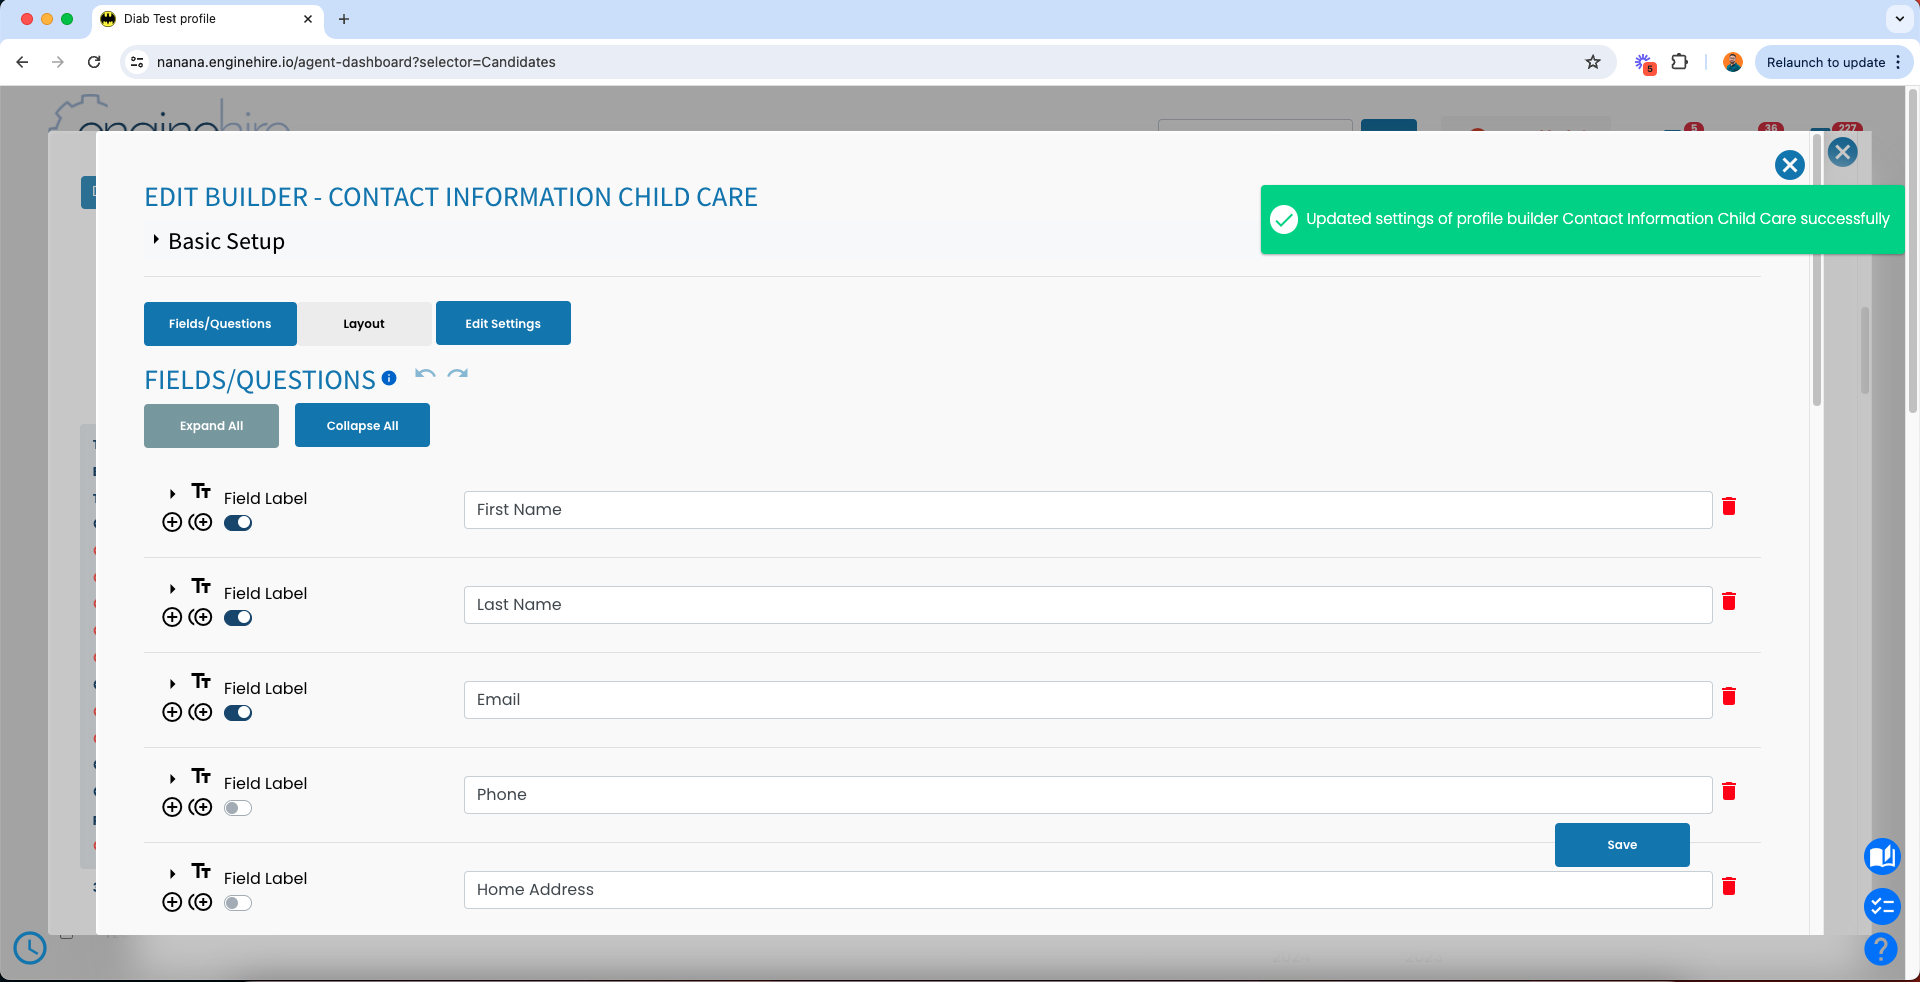1920x982 pixels.
Task: Click the plus circle icon under Email
Action: [x=172, y=712]
